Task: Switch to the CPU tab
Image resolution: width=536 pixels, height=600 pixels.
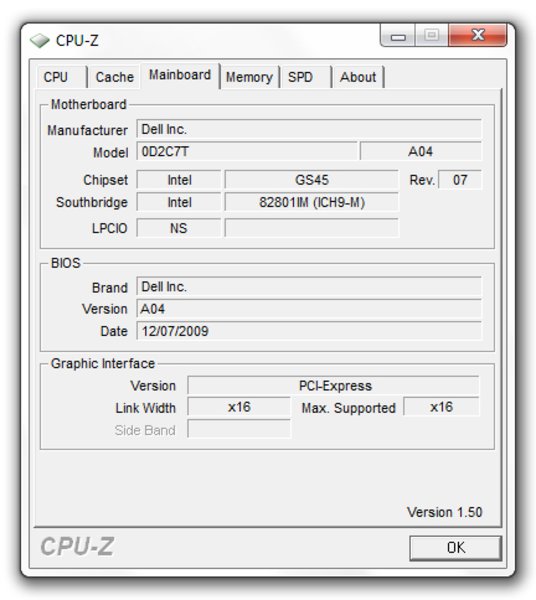Action: [x=61, y=77]
